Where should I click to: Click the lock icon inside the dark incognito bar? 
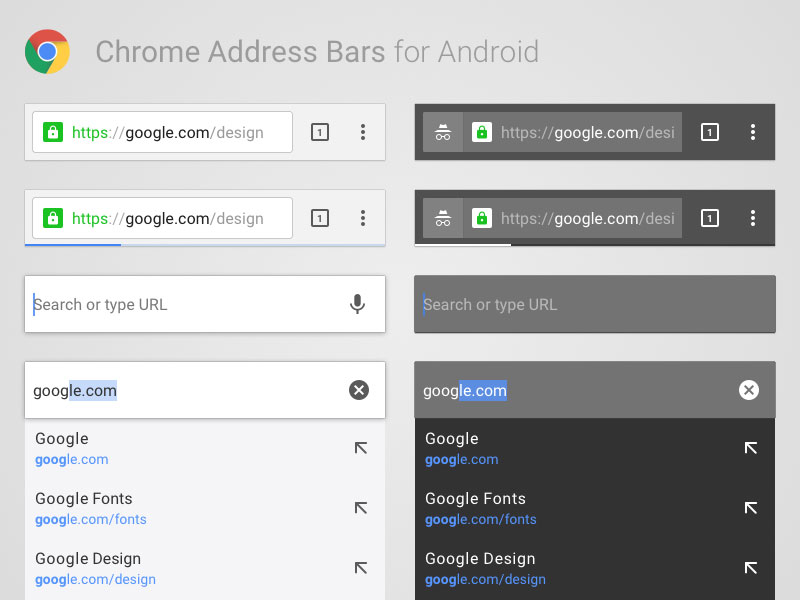pos(482,131)
